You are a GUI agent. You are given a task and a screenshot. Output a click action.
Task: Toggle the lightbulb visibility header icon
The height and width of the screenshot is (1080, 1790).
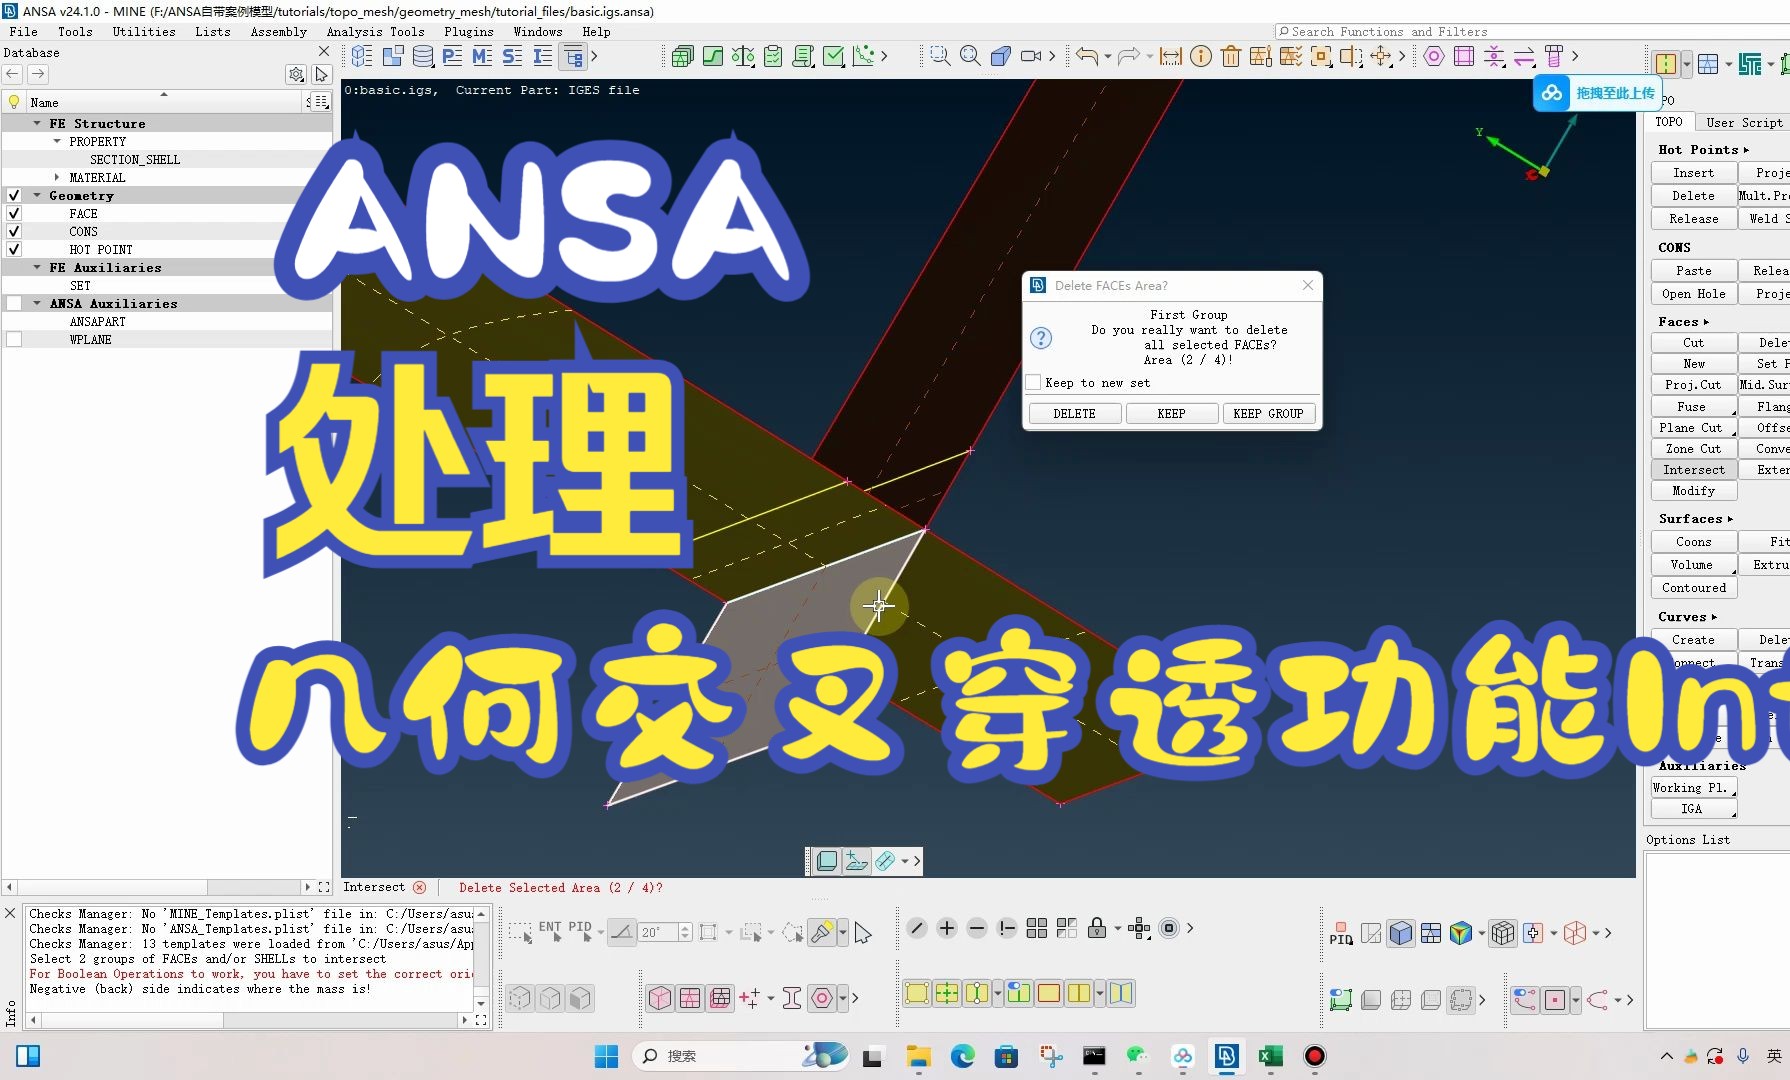click(x=14, y=102)
